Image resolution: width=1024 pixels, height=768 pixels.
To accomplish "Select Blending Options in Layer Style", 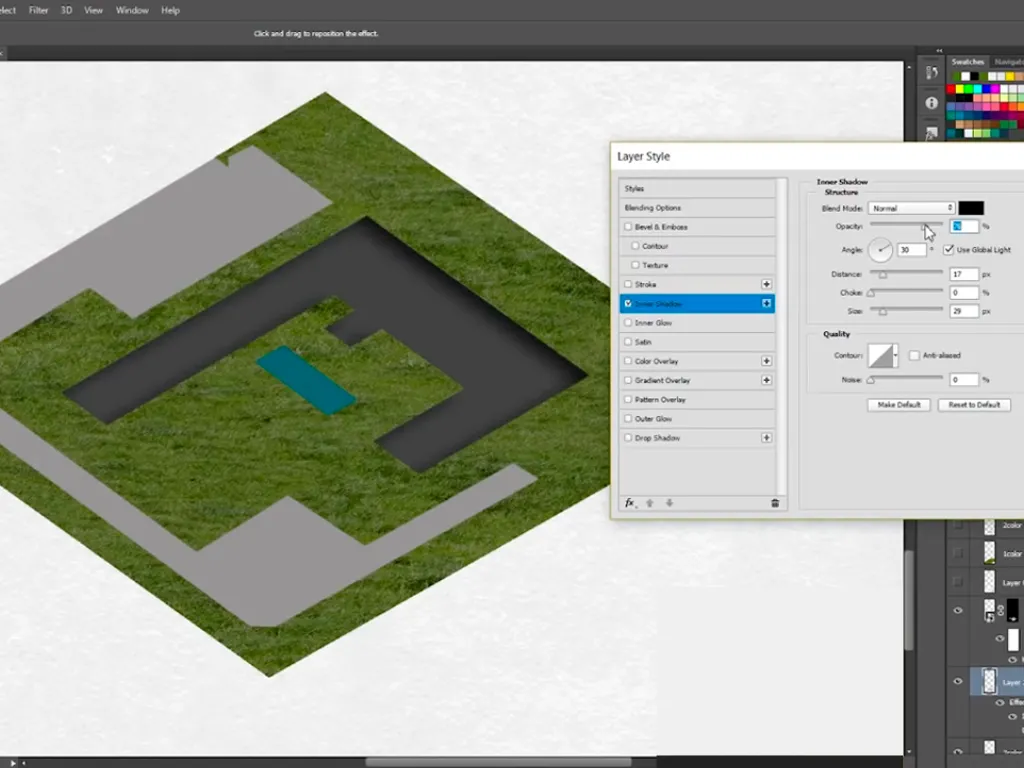I will [x=697, y=208].
